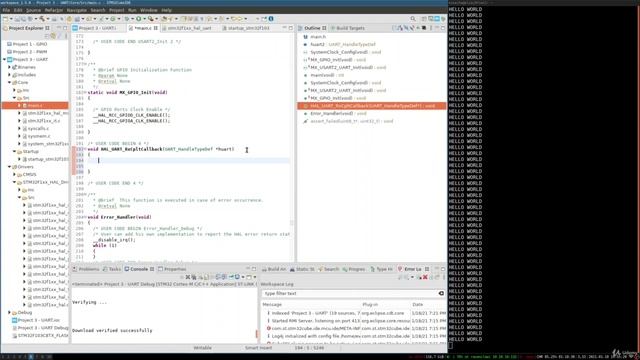Select huart2 variable in Outline
Viewport: 640px width, 360px height.
pyautogui.click(x=342, y=44)
